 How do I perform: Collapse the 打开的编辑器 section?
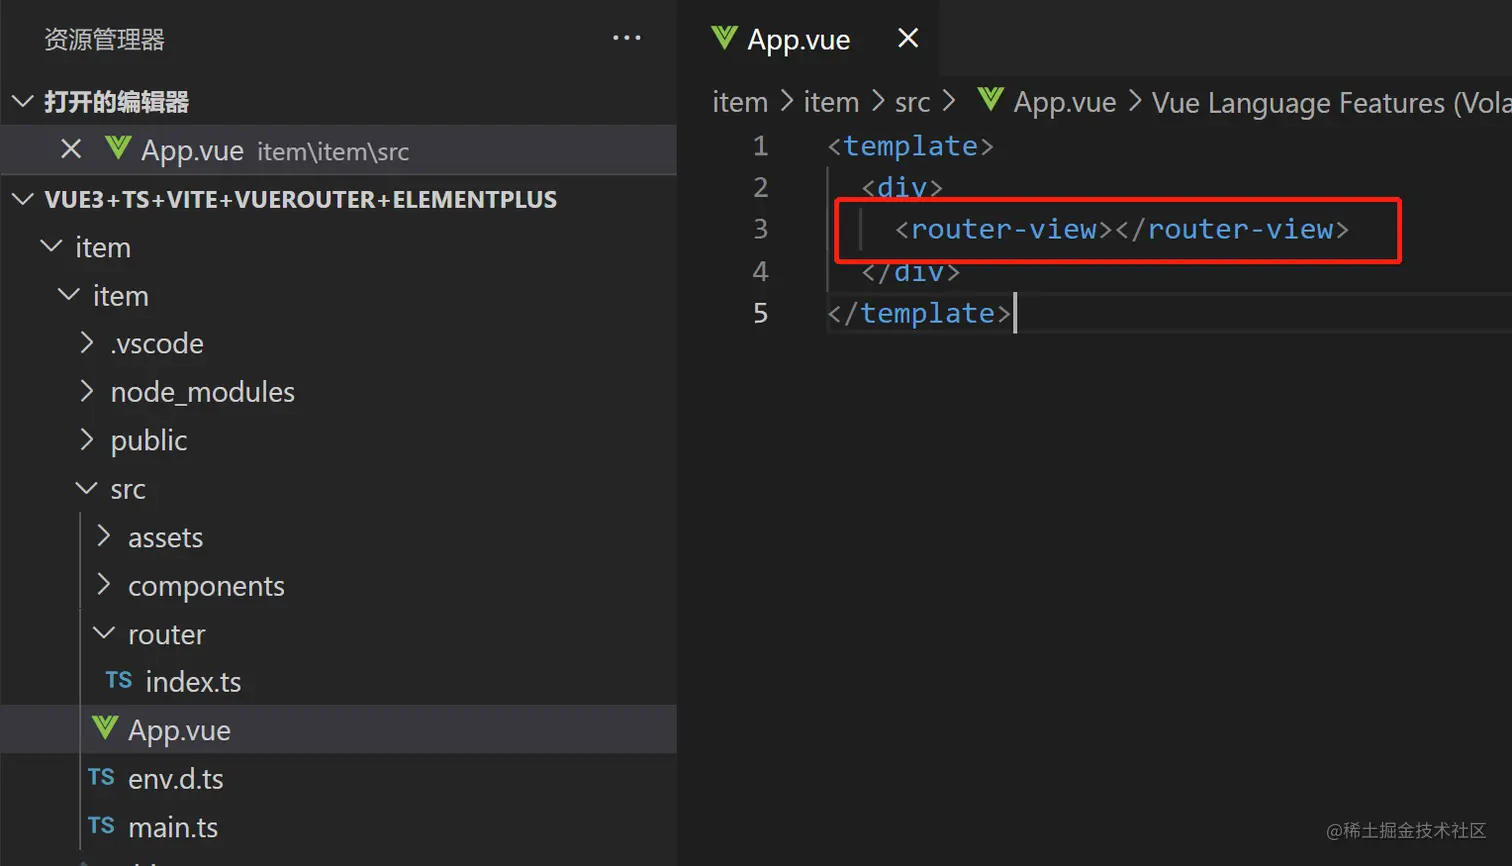pyautogui.click(x=23, y=101)
